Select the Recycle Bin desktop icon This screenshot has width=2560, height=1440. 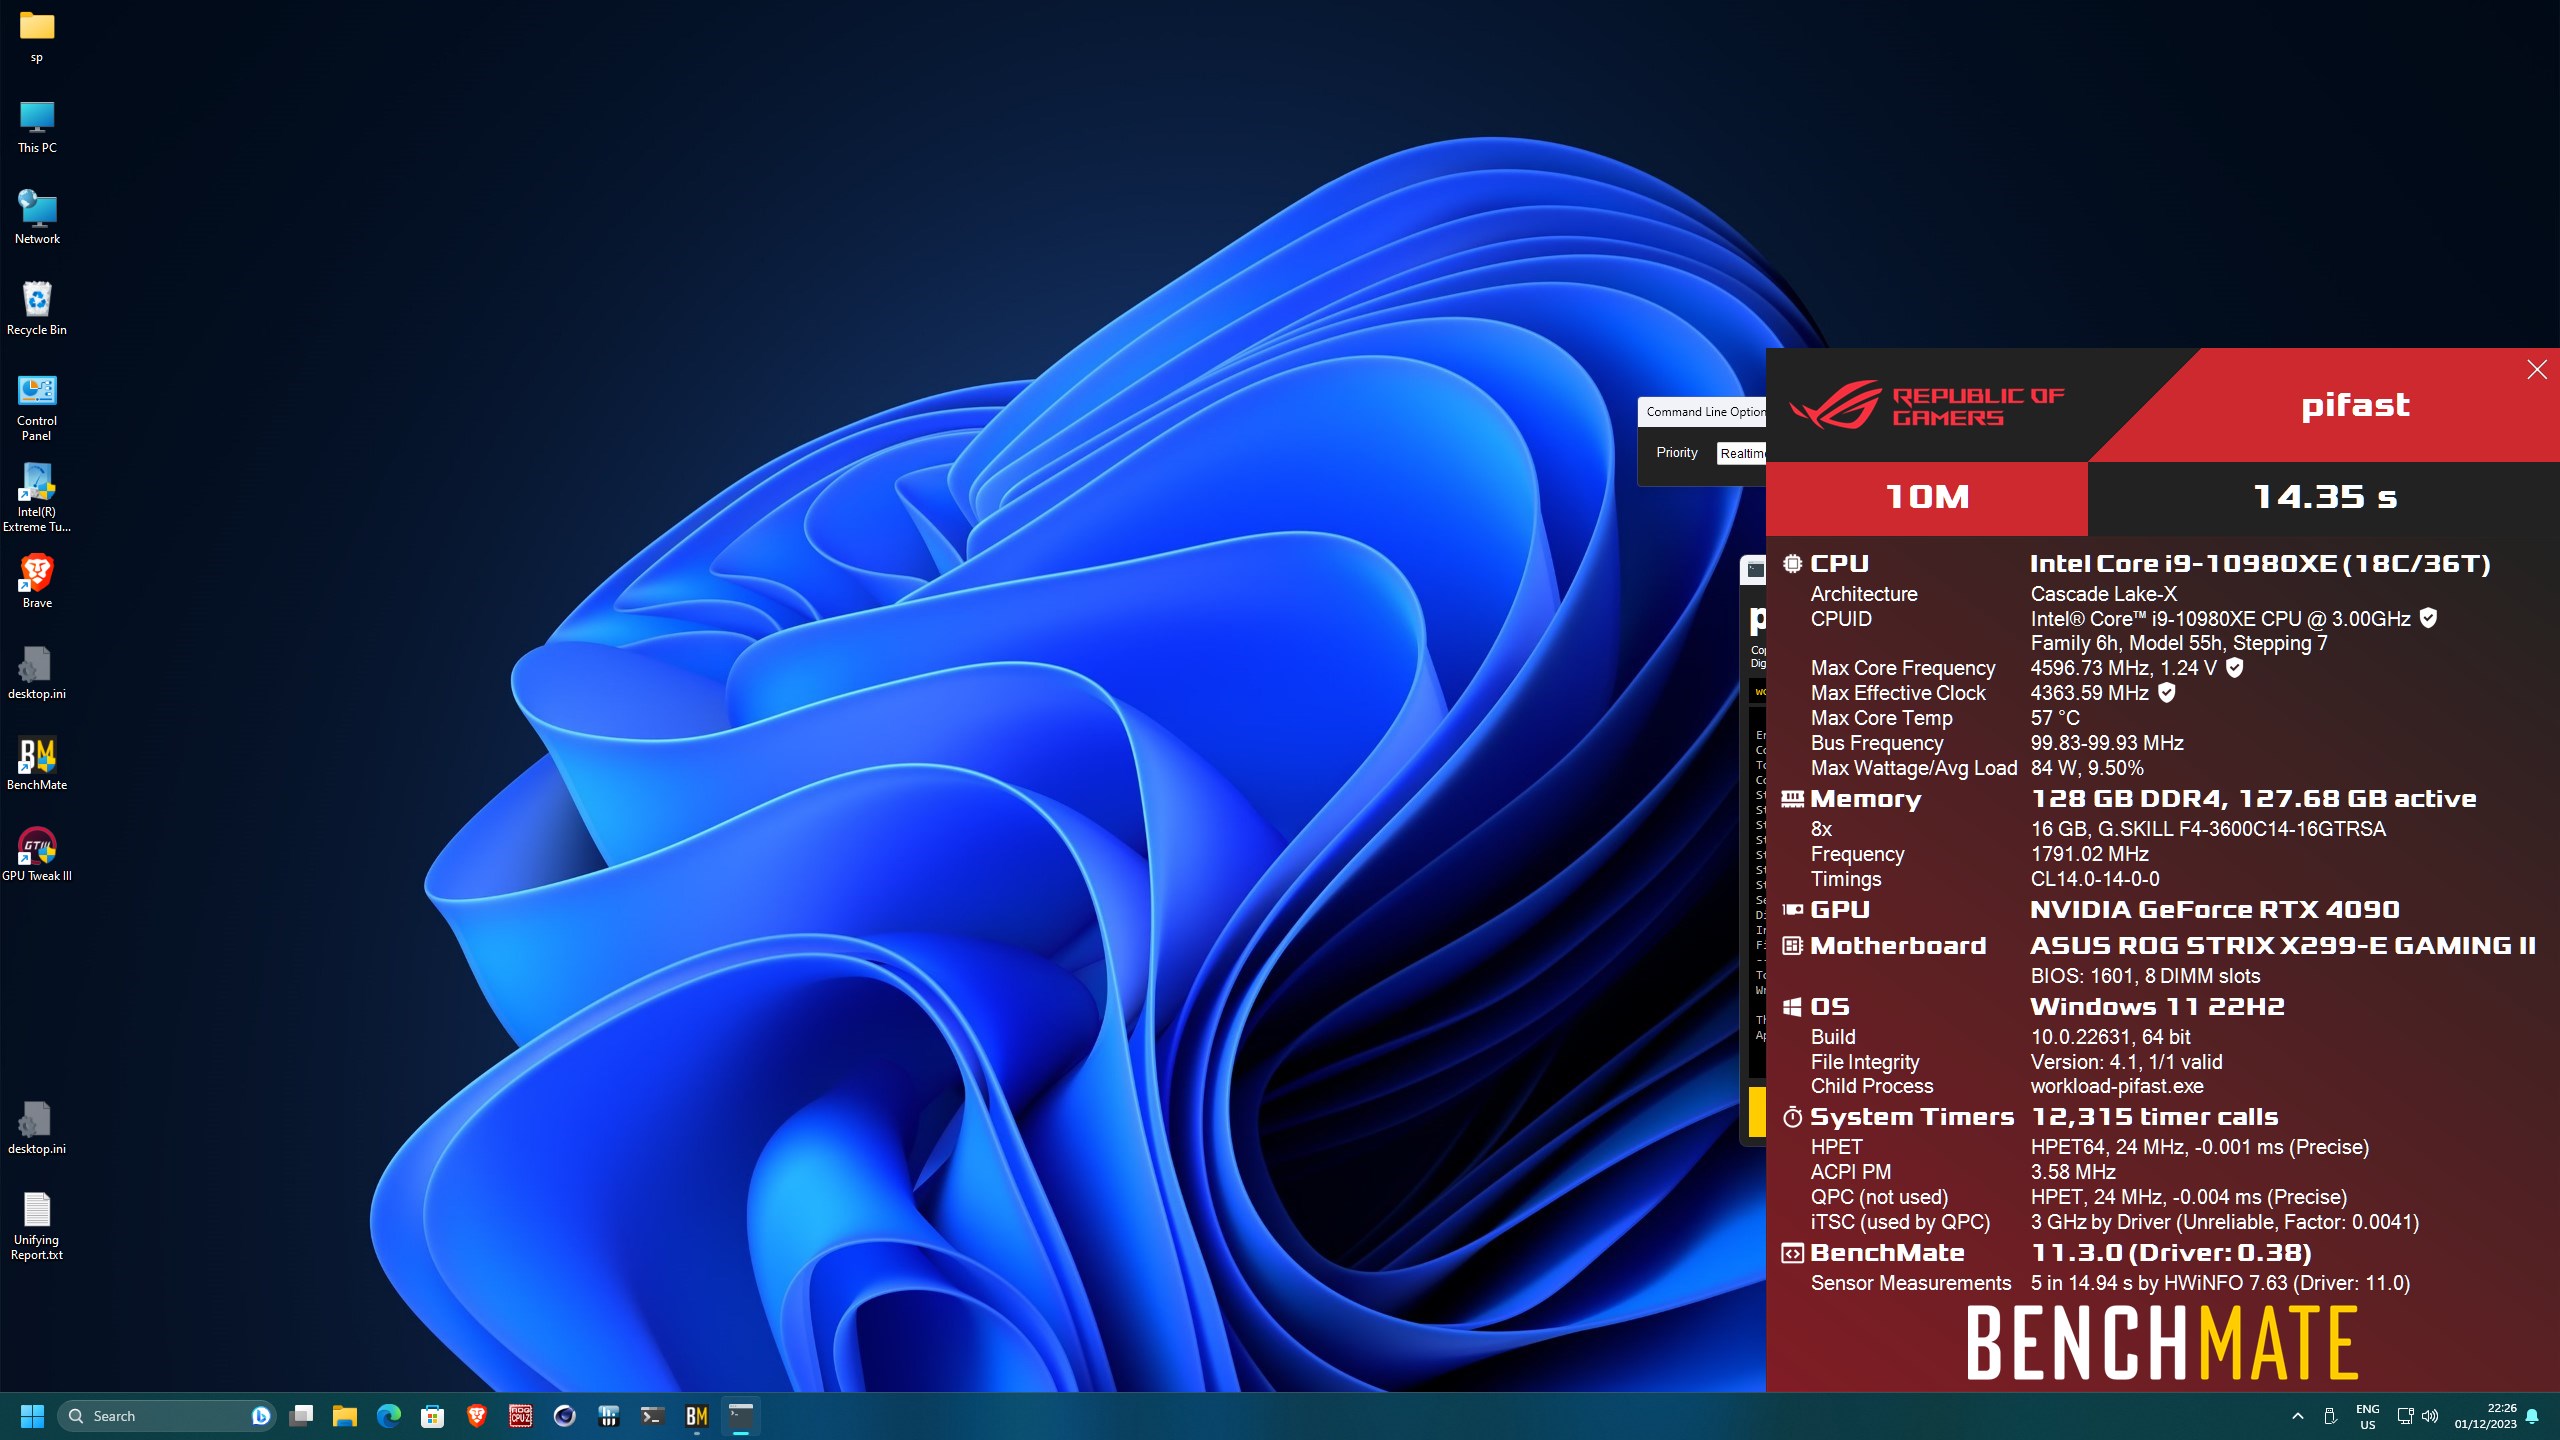pyautogui.click(x=37, y=308)
